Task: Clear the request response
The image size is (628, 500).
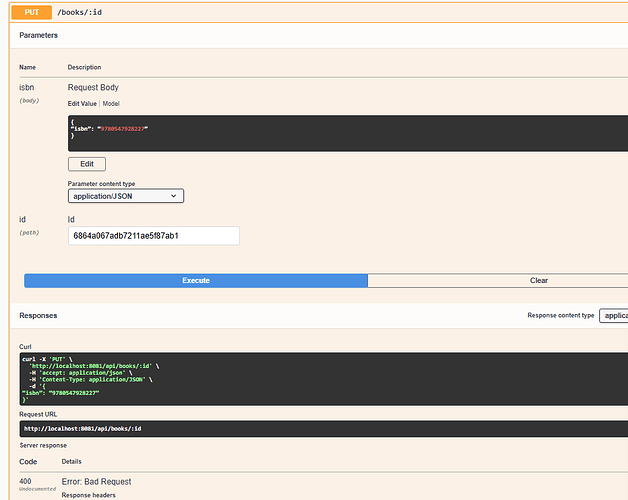Action: tap(498, 280)
